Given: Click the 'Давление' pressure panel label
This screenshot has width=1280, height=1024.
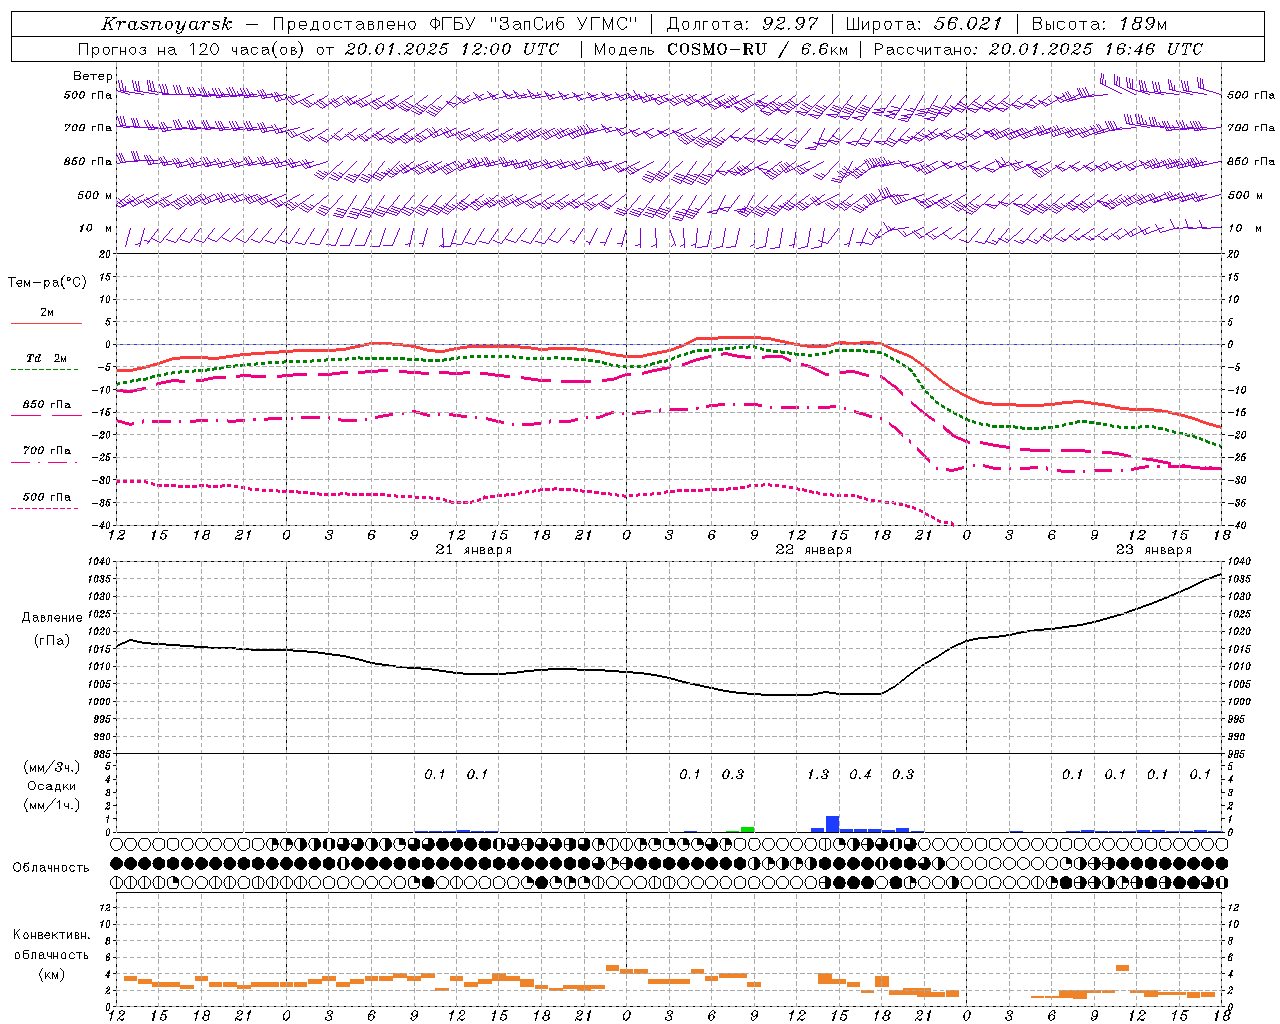Looking at the screenshot, I should point(52,618).
